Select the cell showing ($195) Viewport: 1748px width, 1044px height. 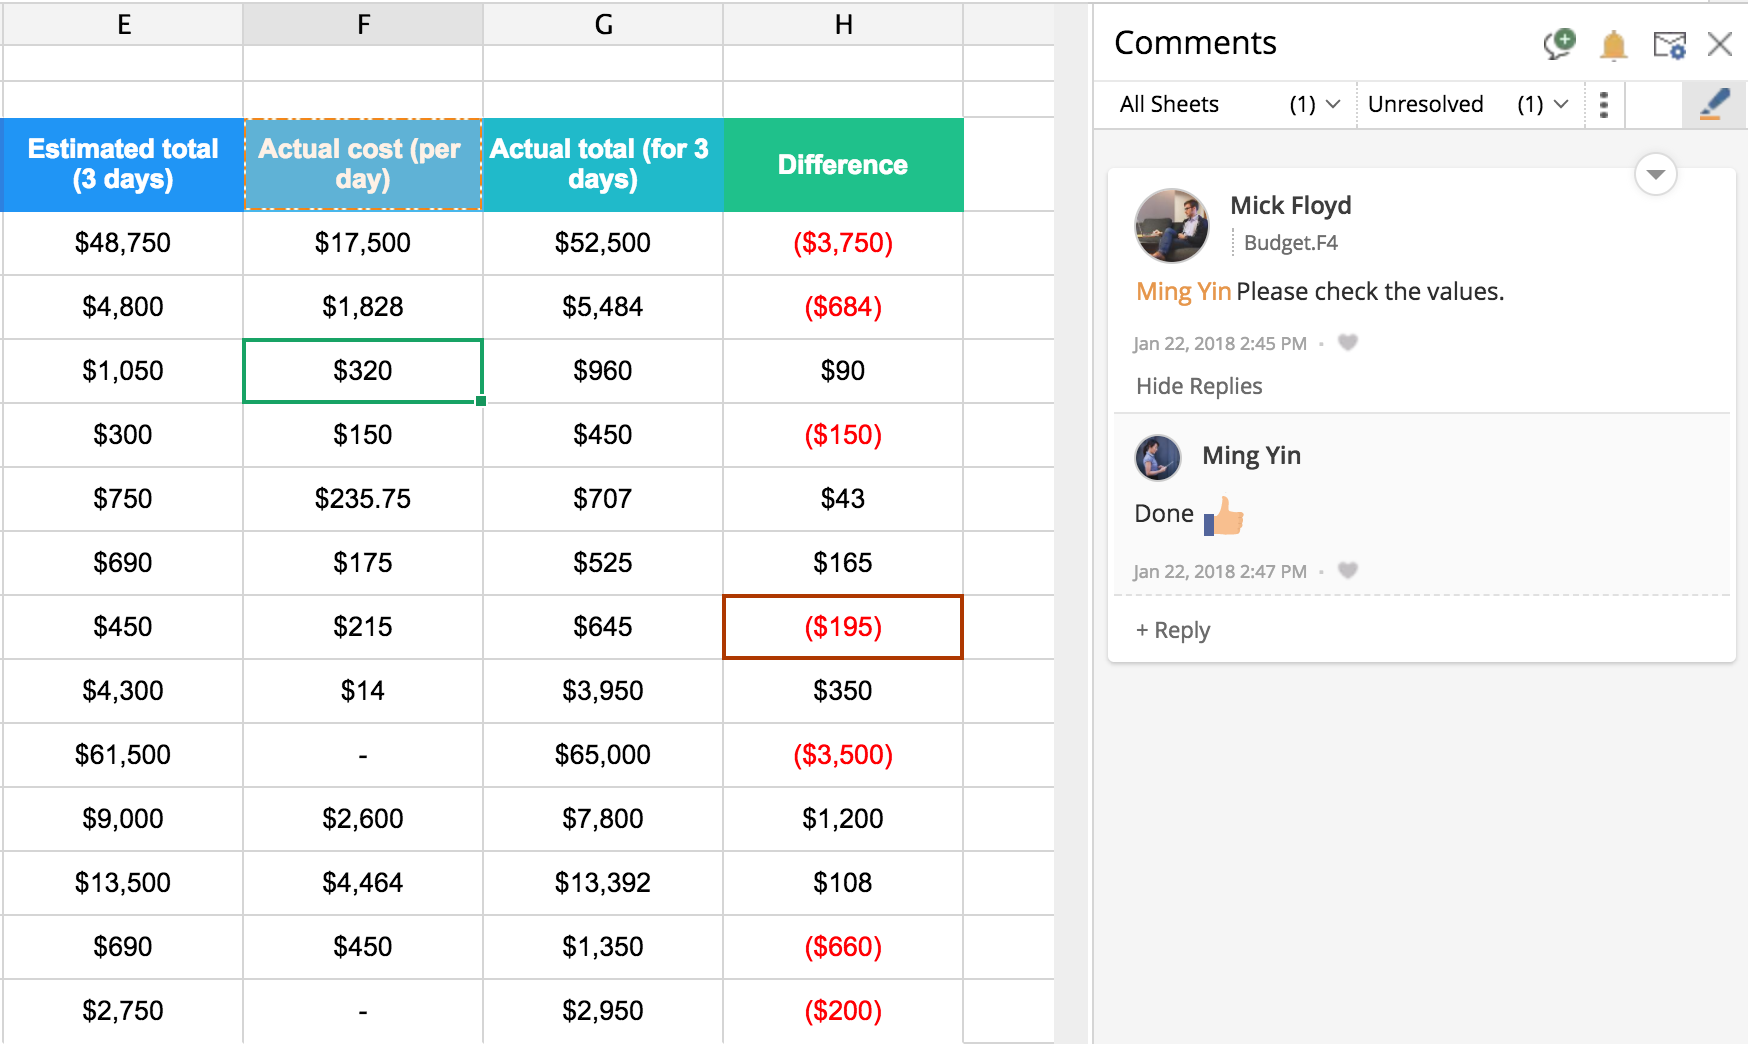[x=843, y=627]
